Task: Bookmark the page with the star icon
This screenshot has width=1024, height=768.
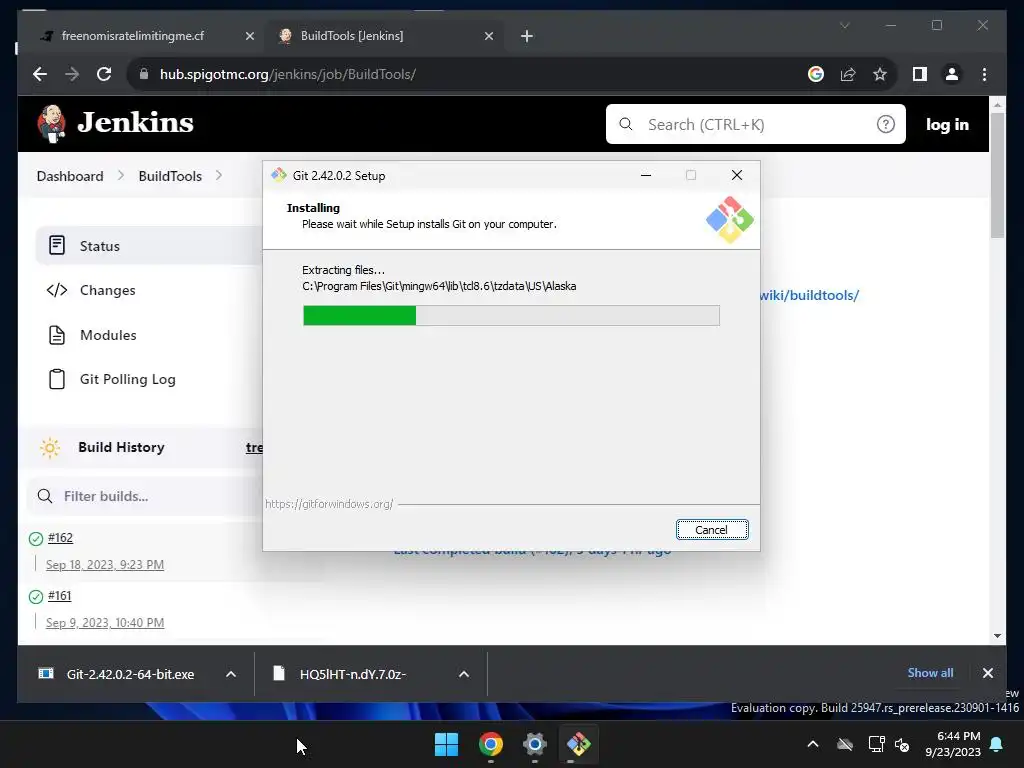Action: [880, 74]
